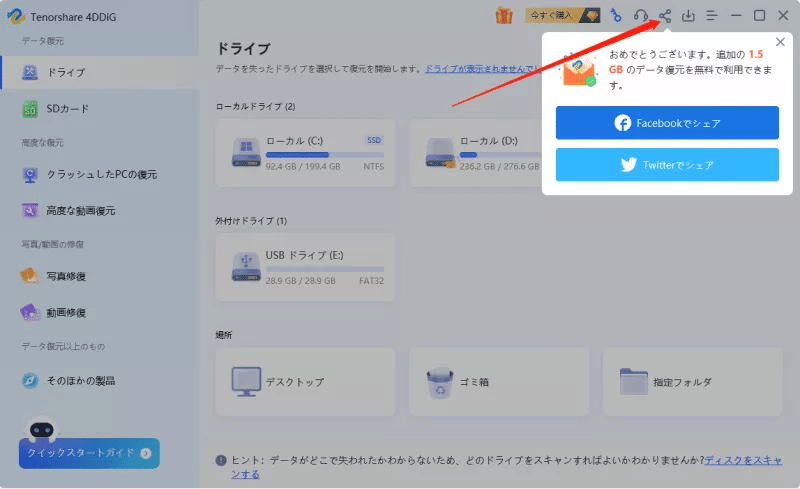Click the robot assistant icon

coord(41,428)
